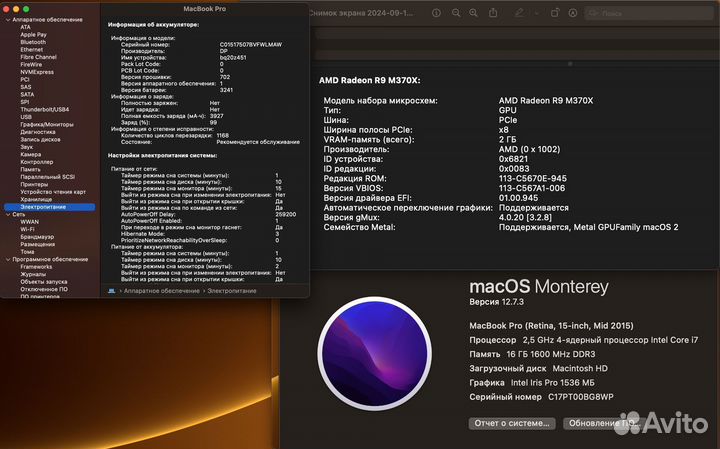This screenshot has height=449, width=720.
Task: Open the highlight pen options arrow
Action: 536,13
